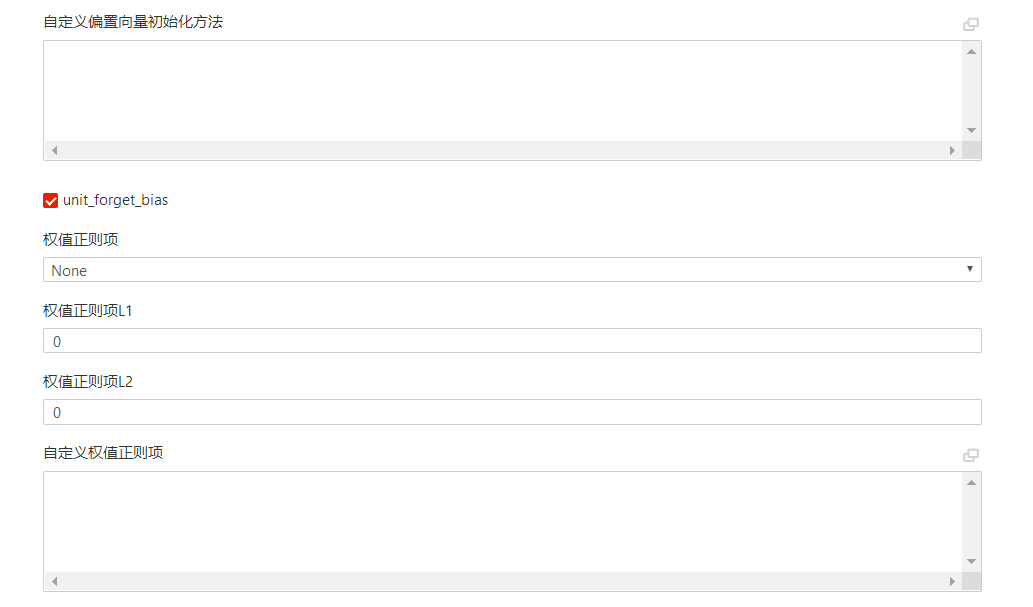Click up arrow in 自定义权值正则项 textarea scrollbar
This screenshot has height=607, width=1033.
click(971, 482)
